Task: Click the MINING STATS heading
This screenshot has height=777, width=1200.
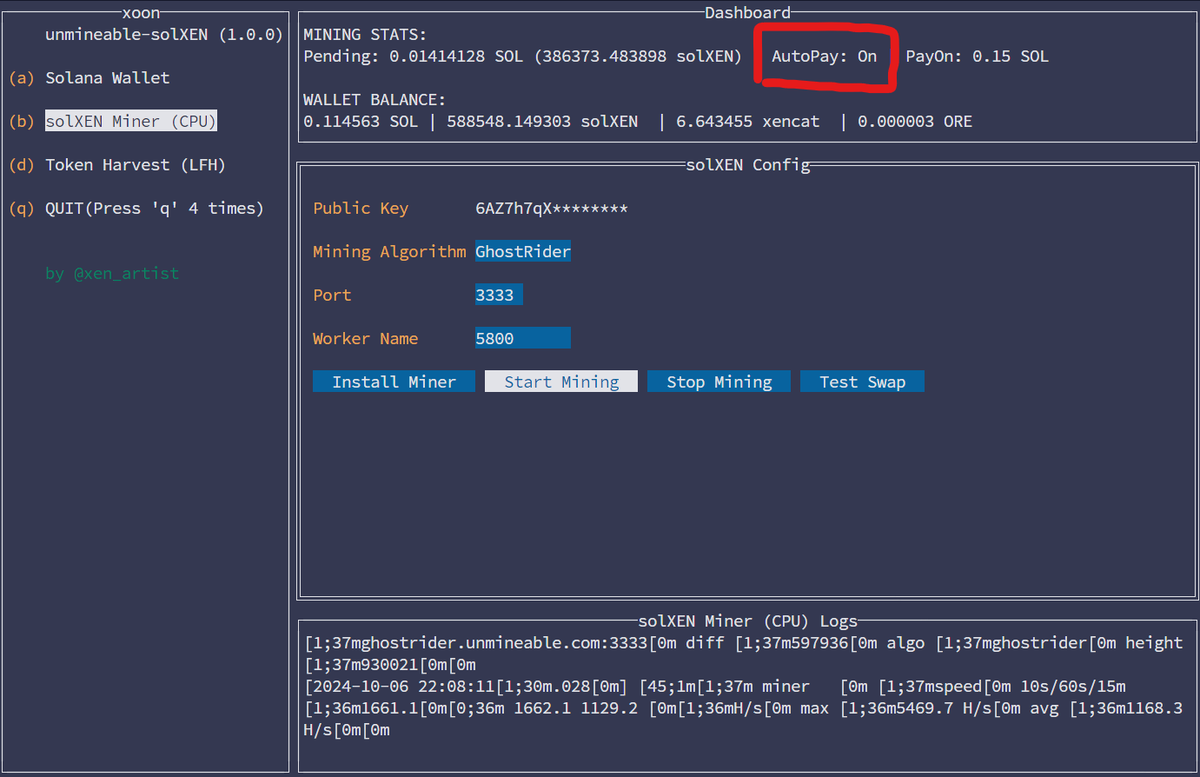Action: (x=365, y=34)
